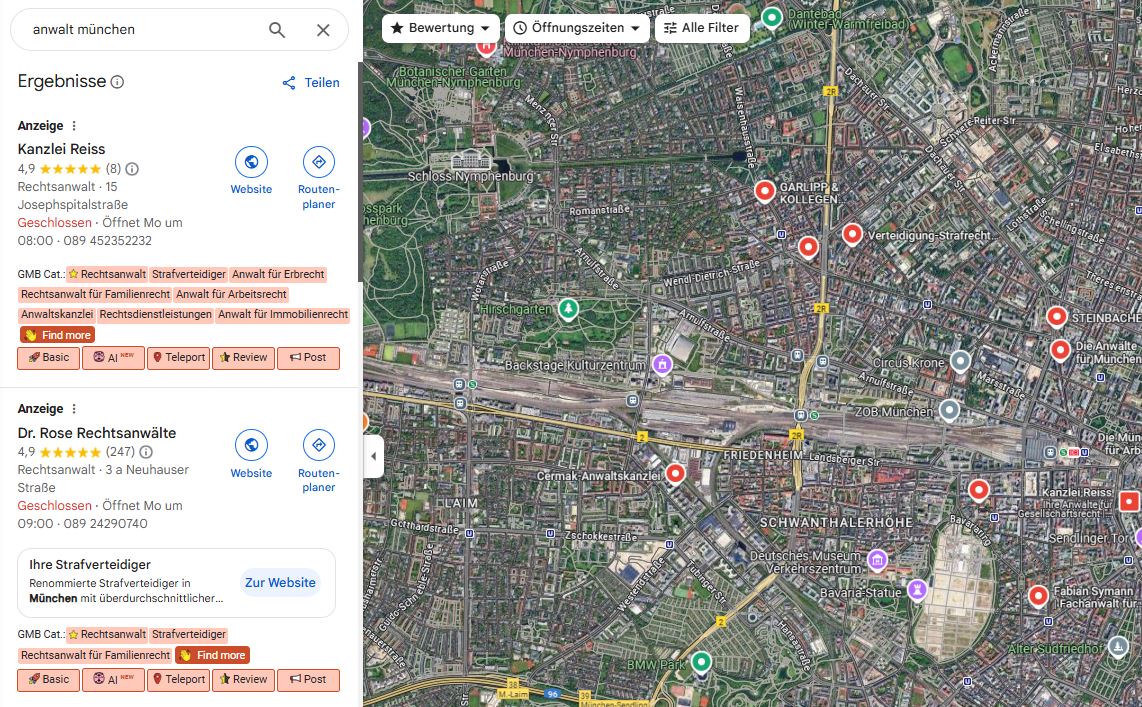Screen dimensions: 1142x707
Task: Click the Kanzlei Reiss map pin
Action: coord(1129,501)
